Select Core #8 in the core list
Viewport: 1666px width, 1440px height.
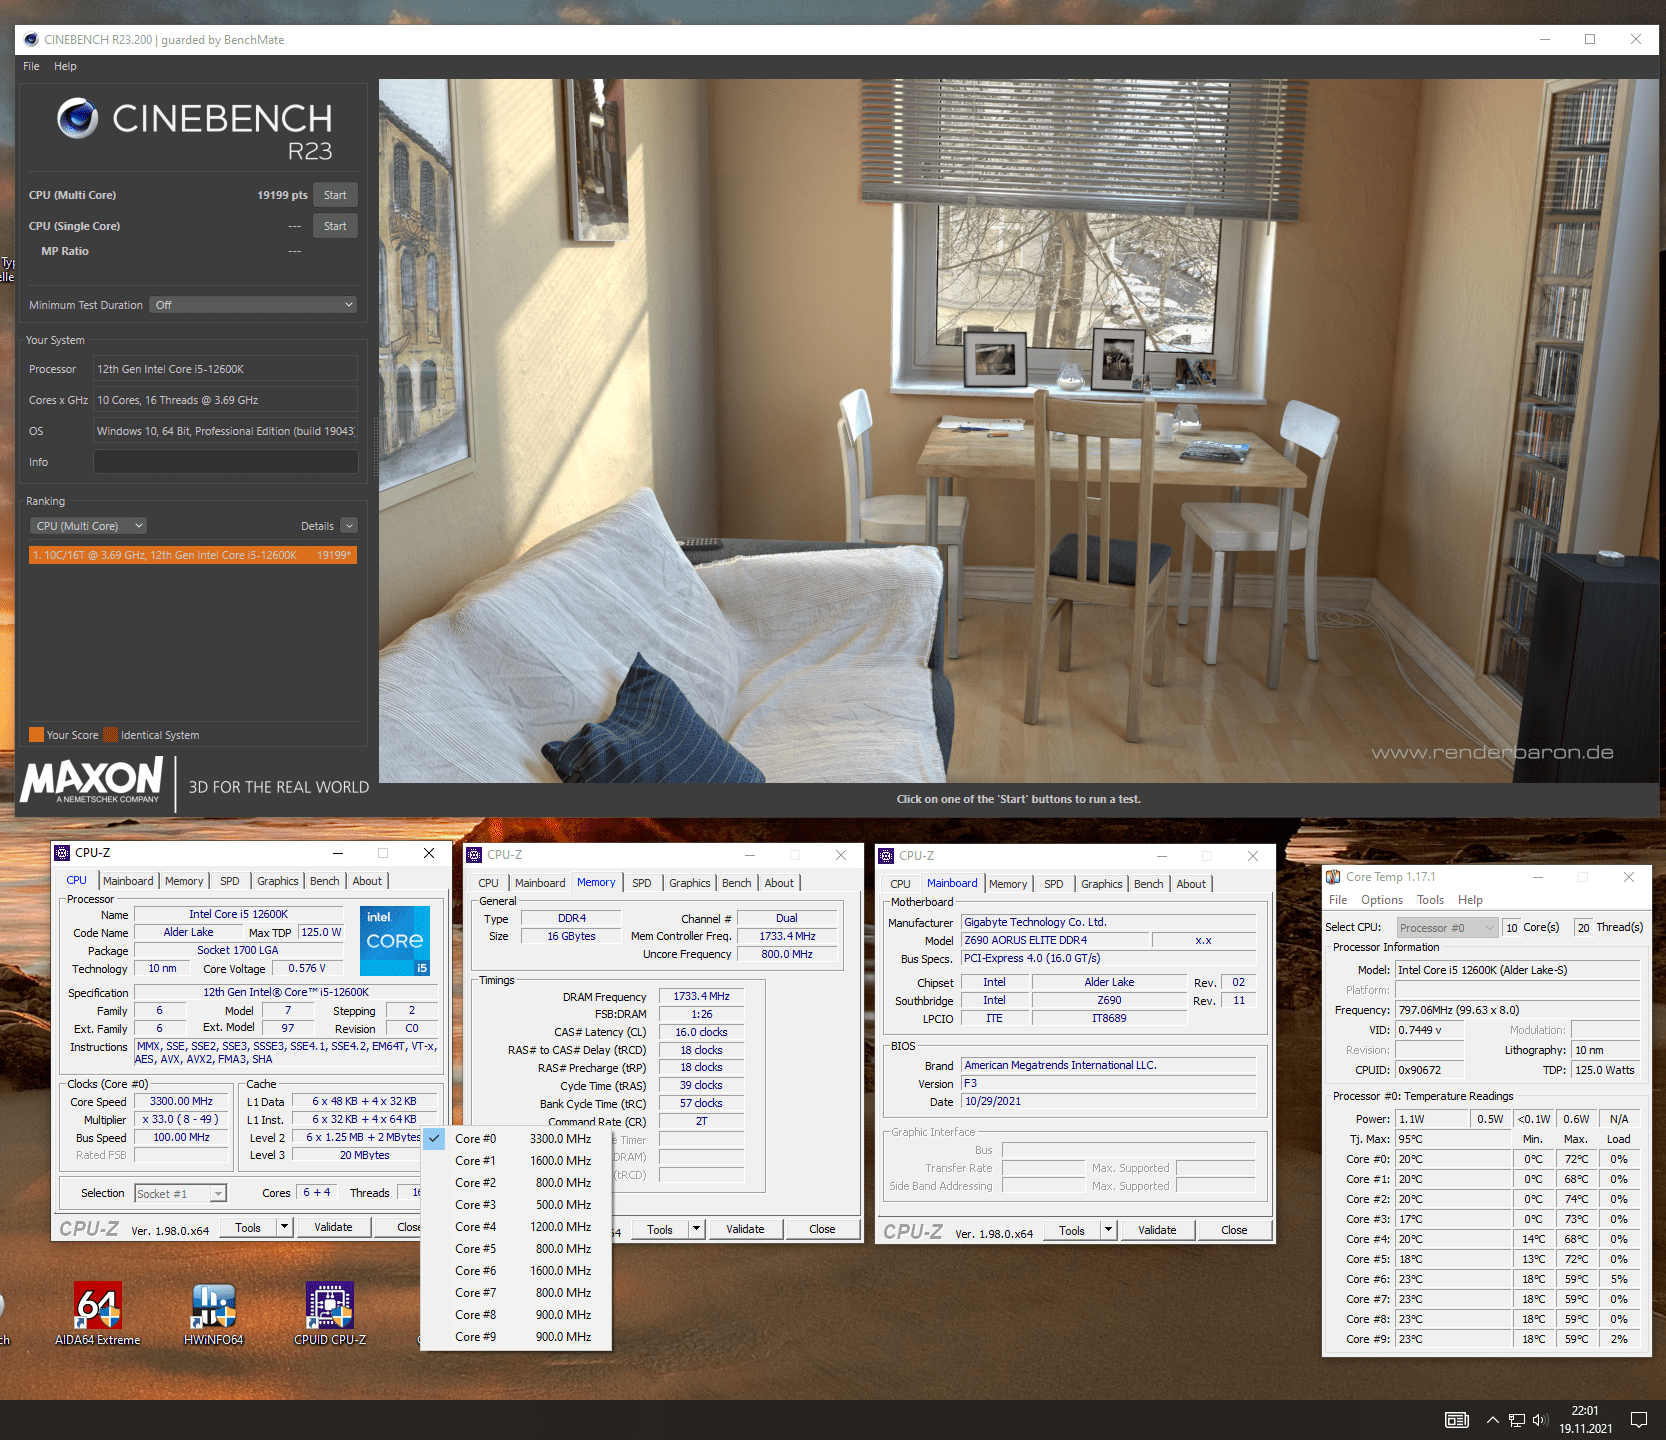pyautogui.click(x=517, y=1315)
